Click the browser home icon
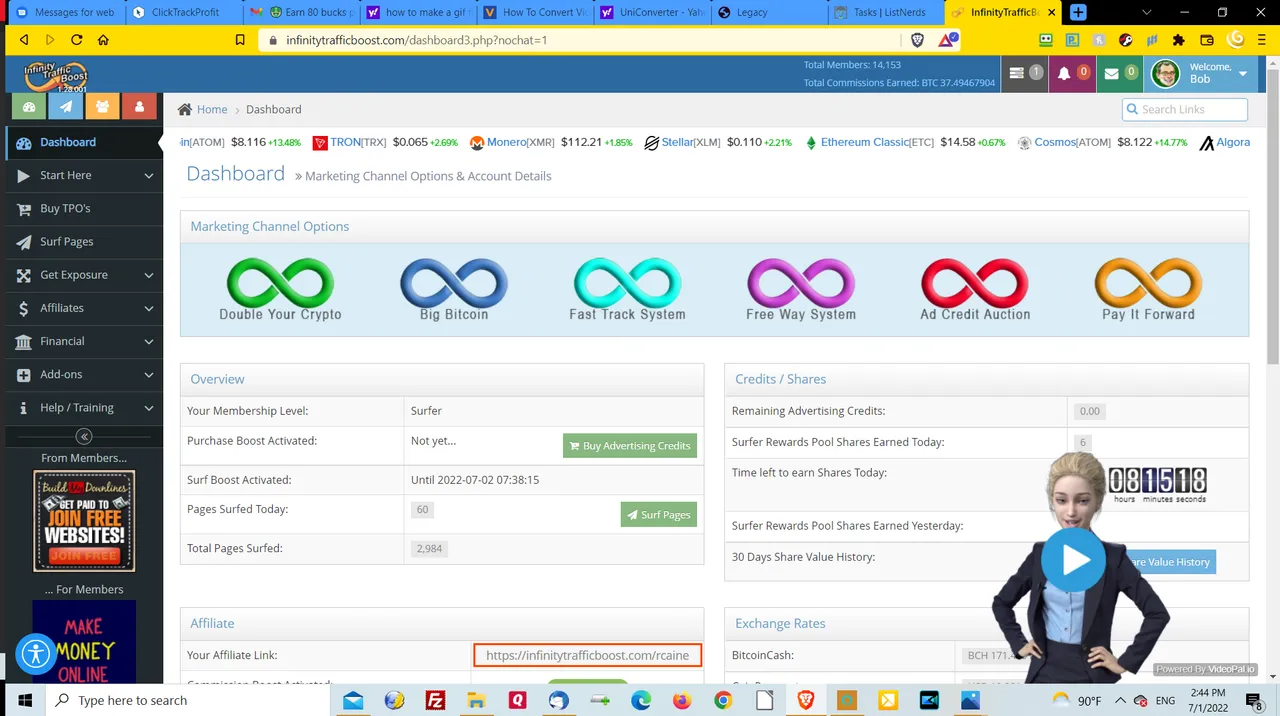Image resolution: width=1280 pixels, height=716 pixels. 103,40
